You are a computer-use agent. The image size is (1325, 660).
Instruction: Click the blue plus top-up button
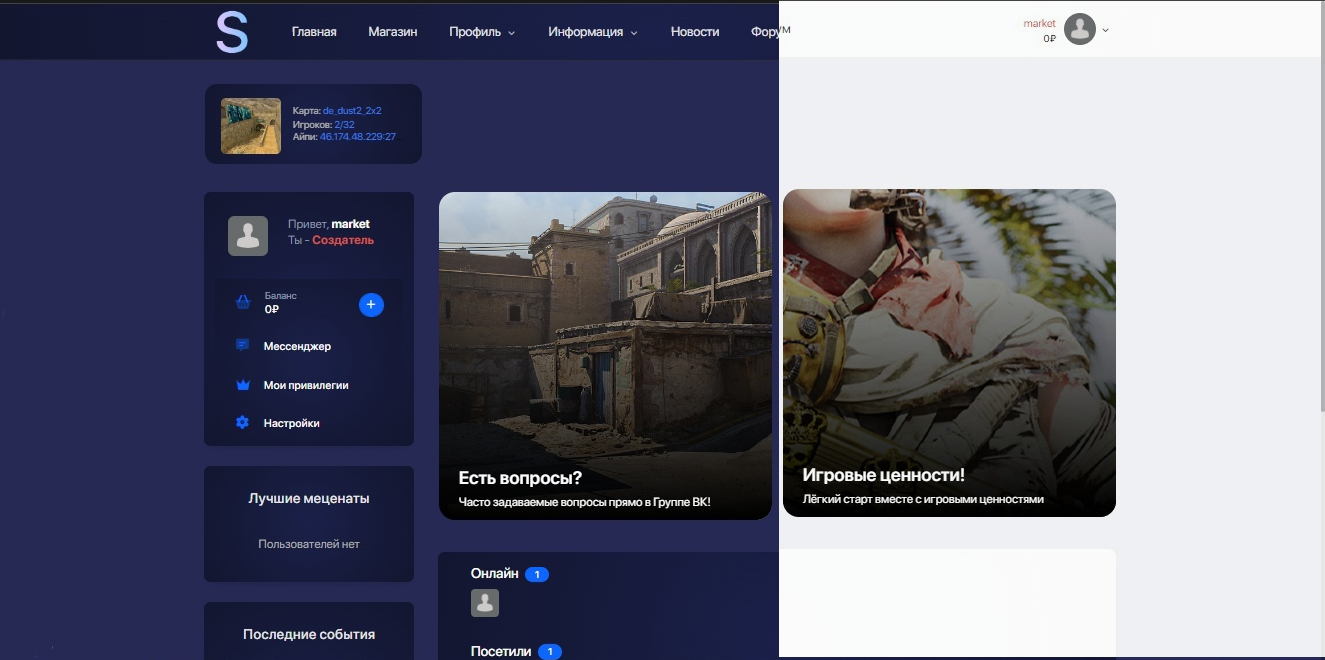(x=371, y=304)
